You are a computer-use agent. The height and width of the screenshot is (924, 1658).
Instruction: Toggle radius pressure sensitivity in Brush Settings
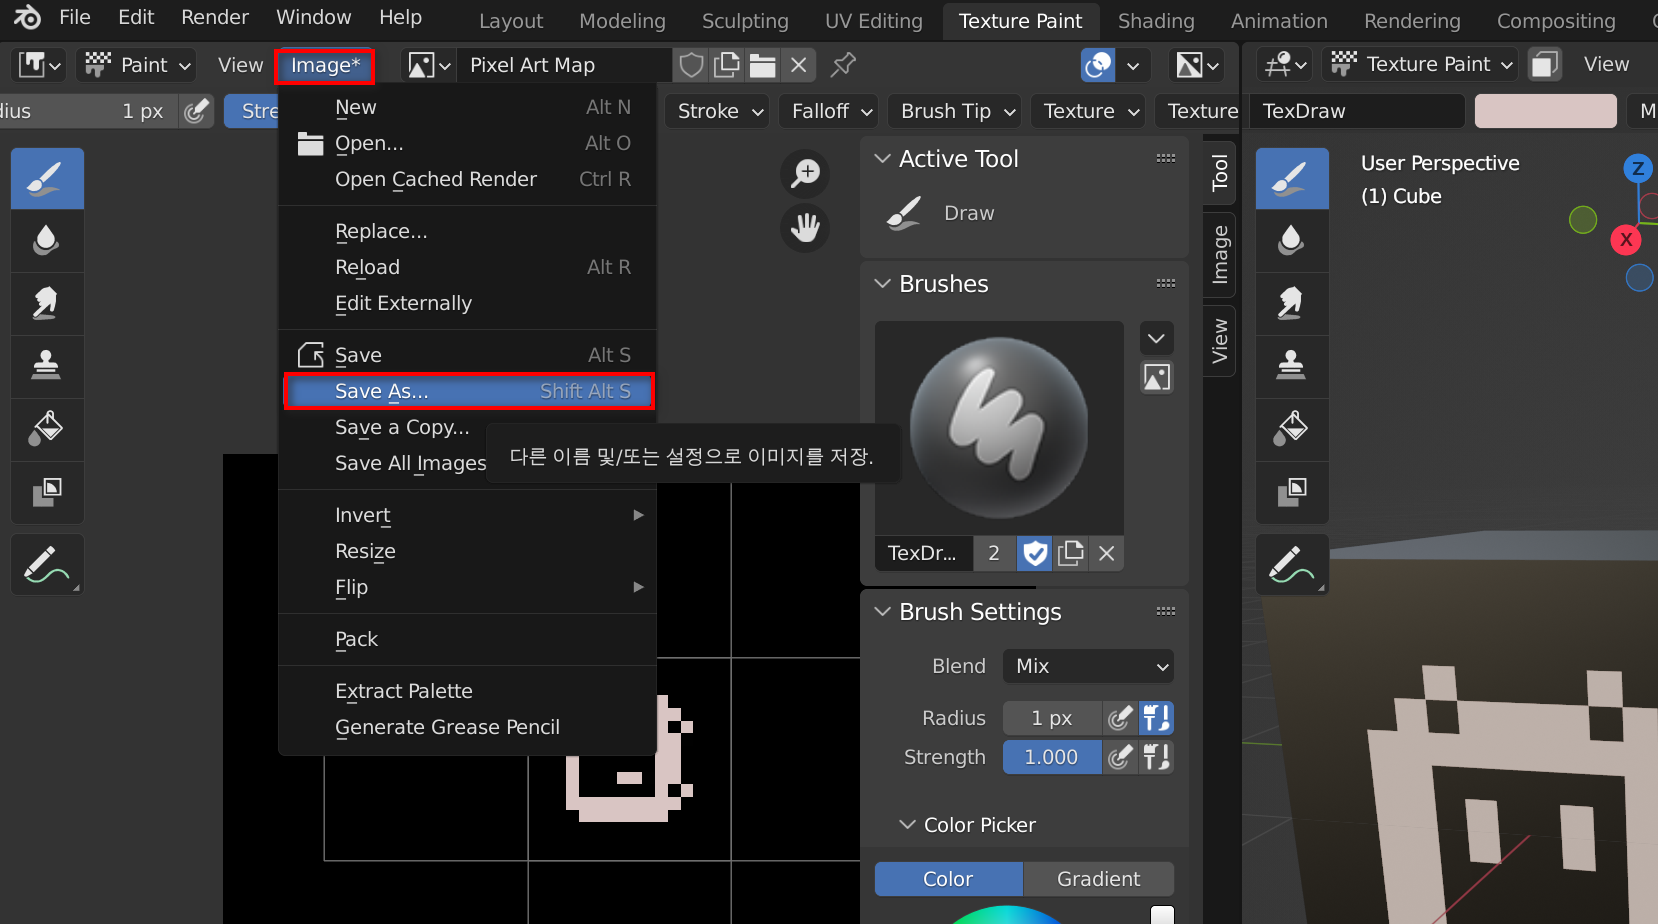[1120, 718]
